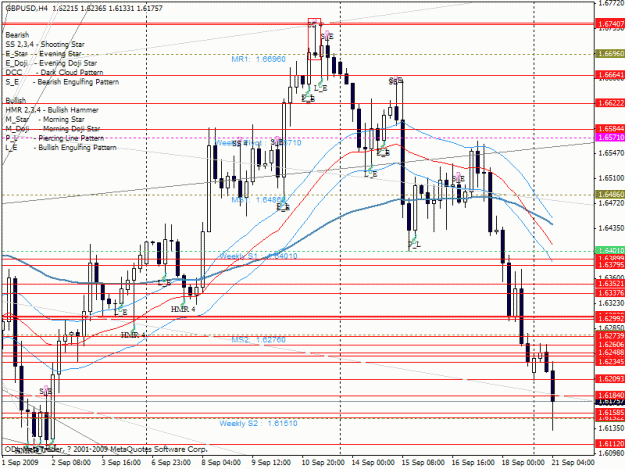Click the '9 Sep 12:00' time axis label
Image resolution: width=625 pixels, height=469 pixels.
click(x=271, y=463)
